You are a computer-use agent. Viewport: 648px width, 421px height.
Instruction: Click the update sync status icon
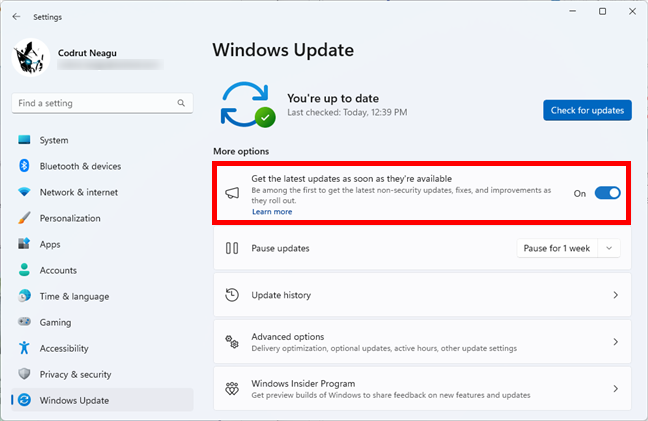click(x=248, y=105)
